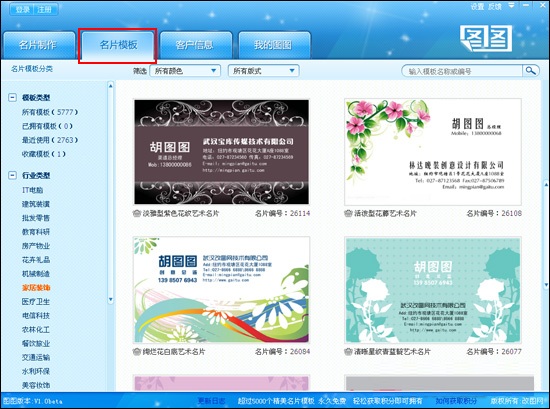Click the 登录 login button
The height and width of the screenshot is (409, 550).
(x=22, y=9)
